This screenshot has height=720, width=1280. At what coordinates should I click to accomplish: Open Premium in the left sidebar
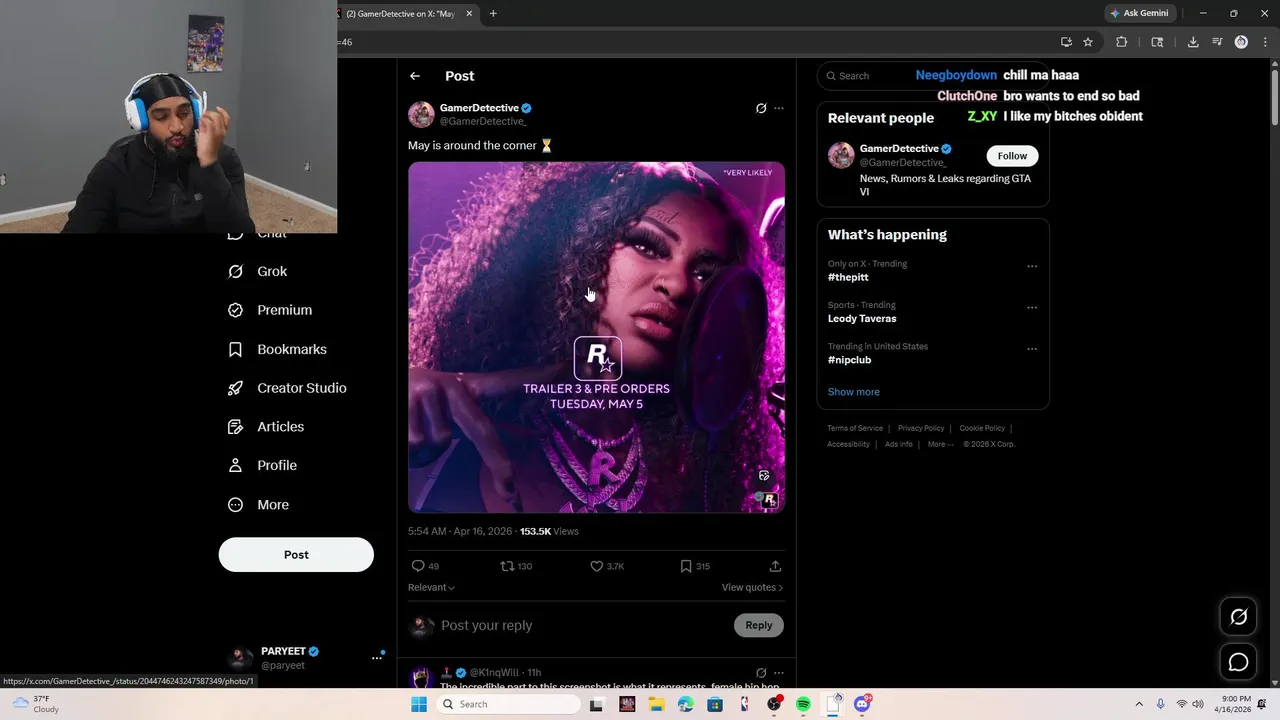pos(270,310)
